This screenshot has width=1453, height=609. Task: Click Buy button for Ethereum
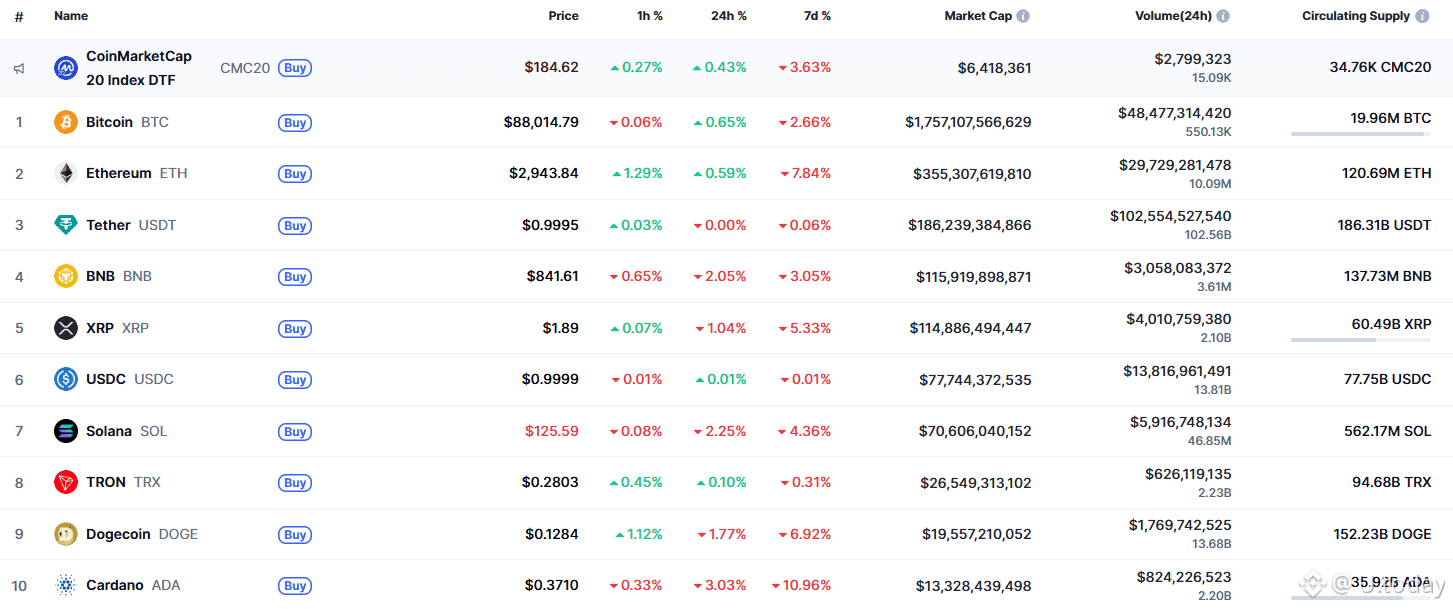295,174
